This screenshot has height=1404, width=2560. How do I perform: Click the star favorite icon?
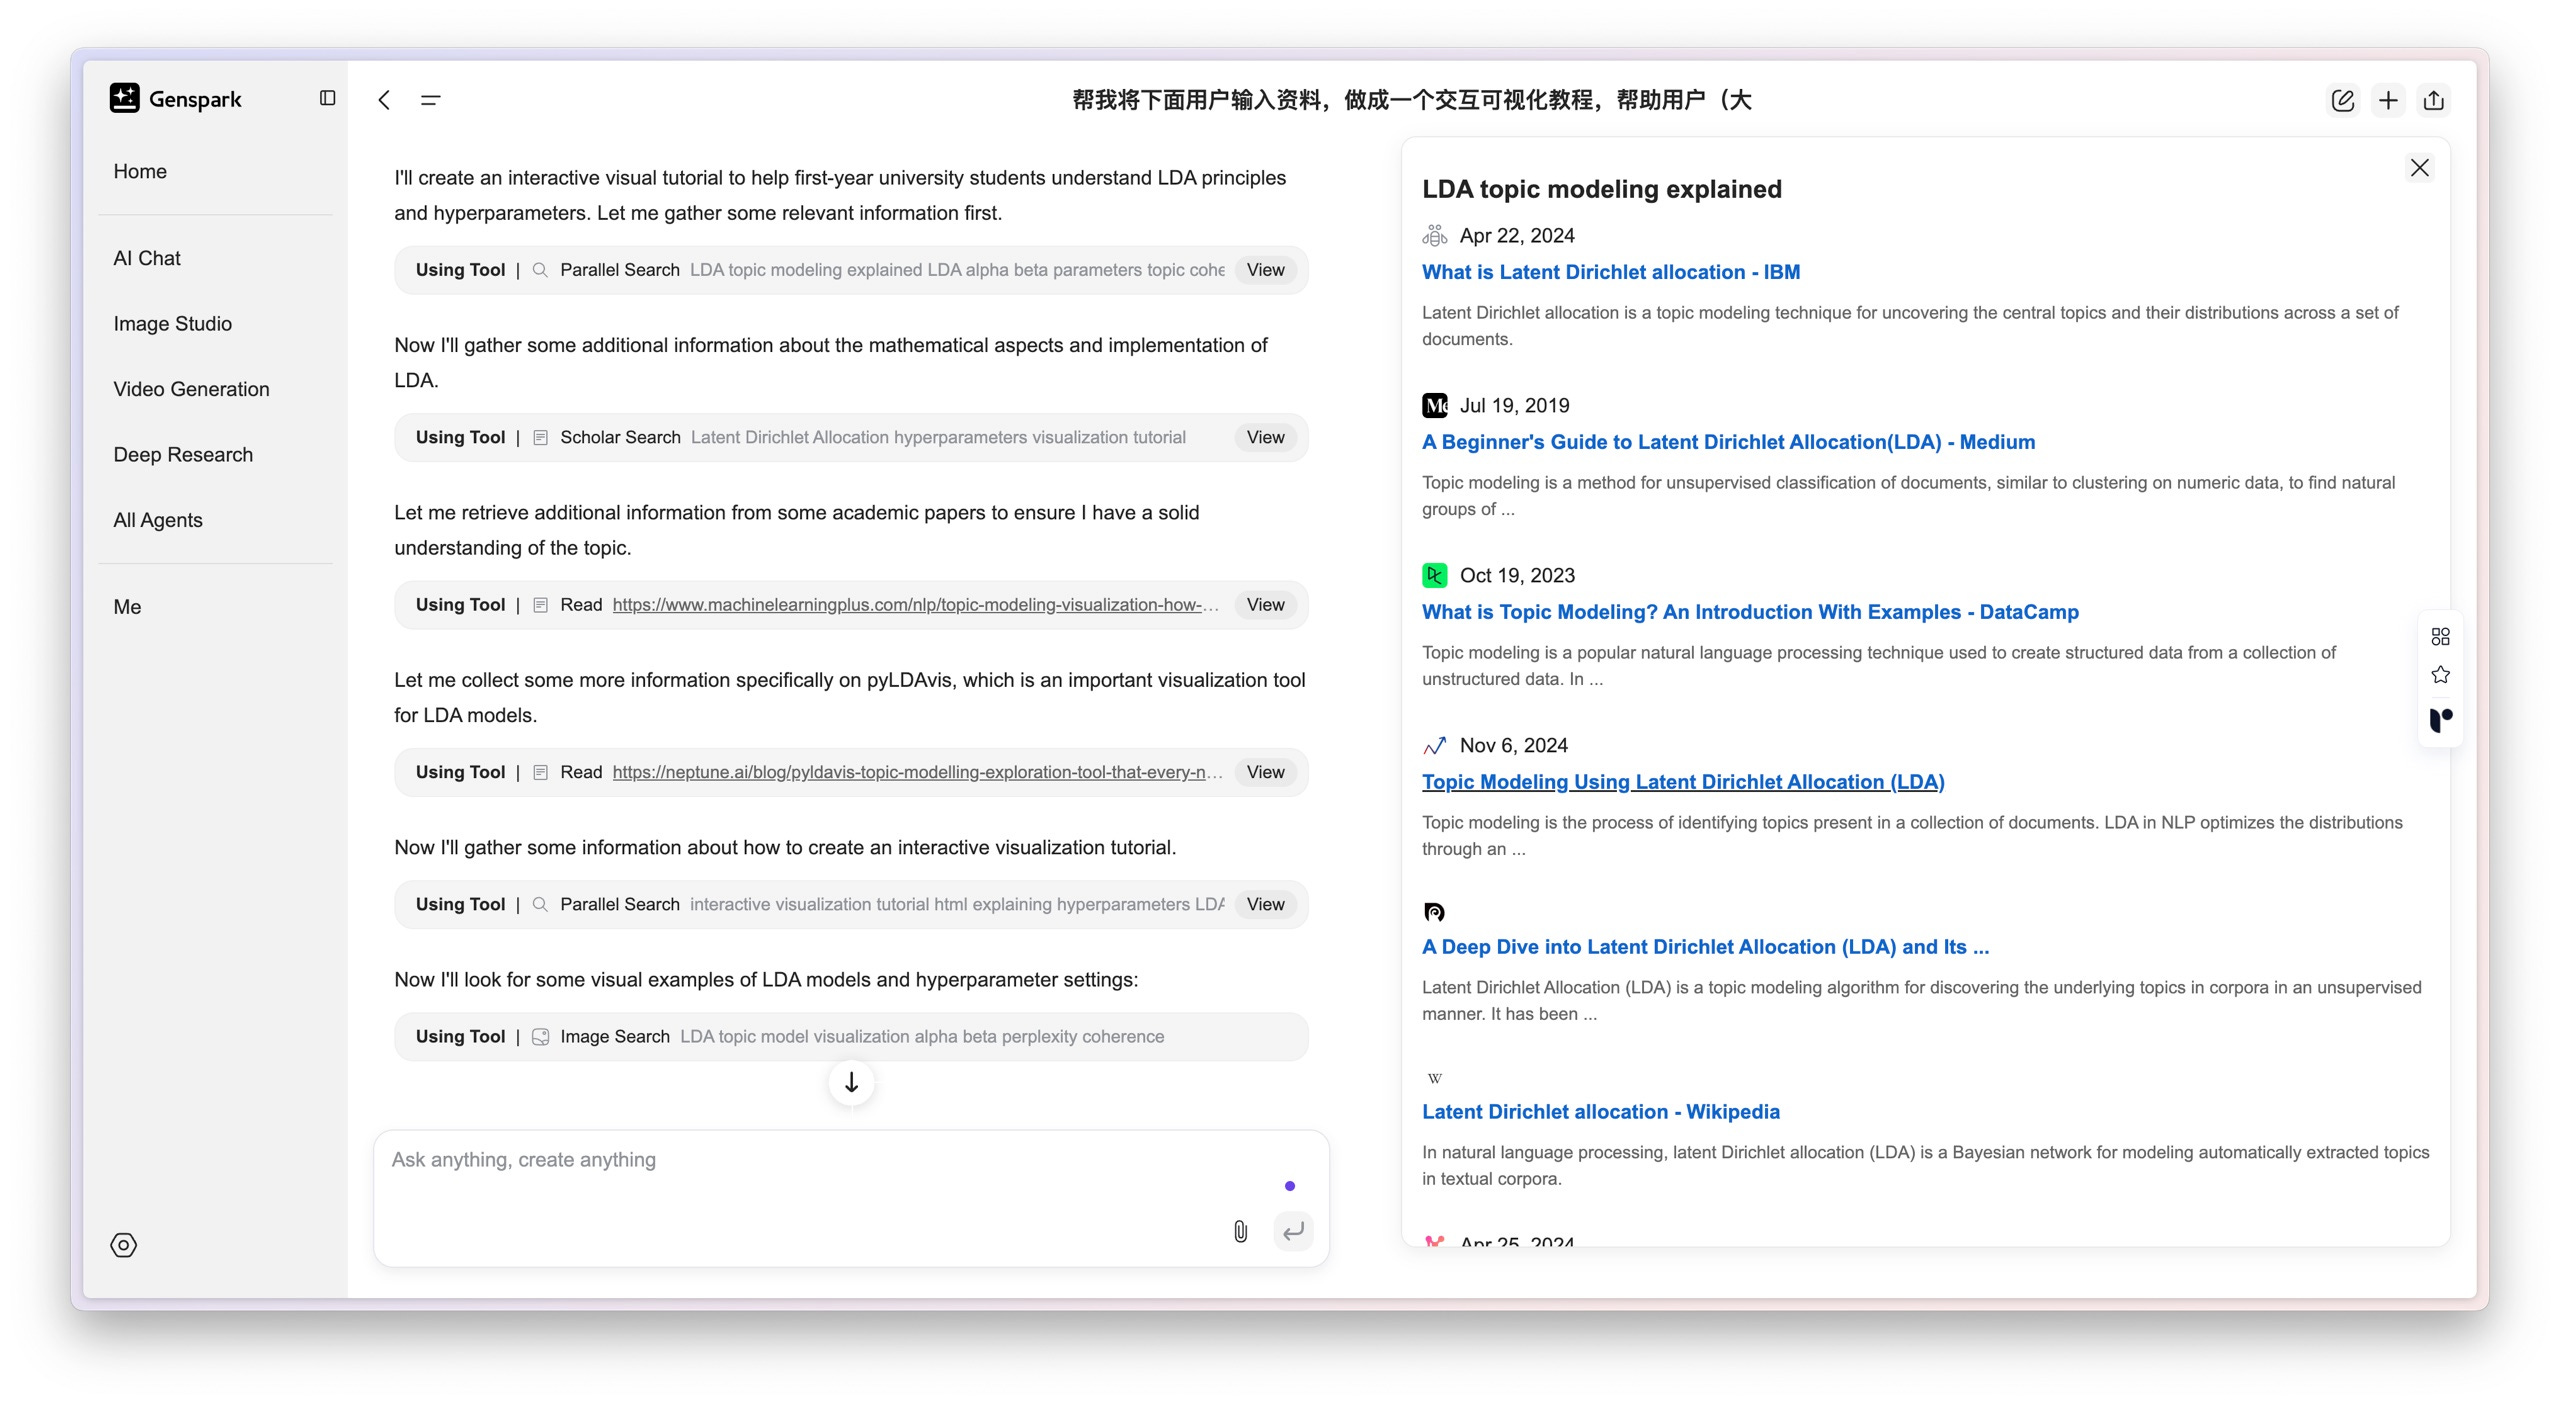coord(2440,675)
